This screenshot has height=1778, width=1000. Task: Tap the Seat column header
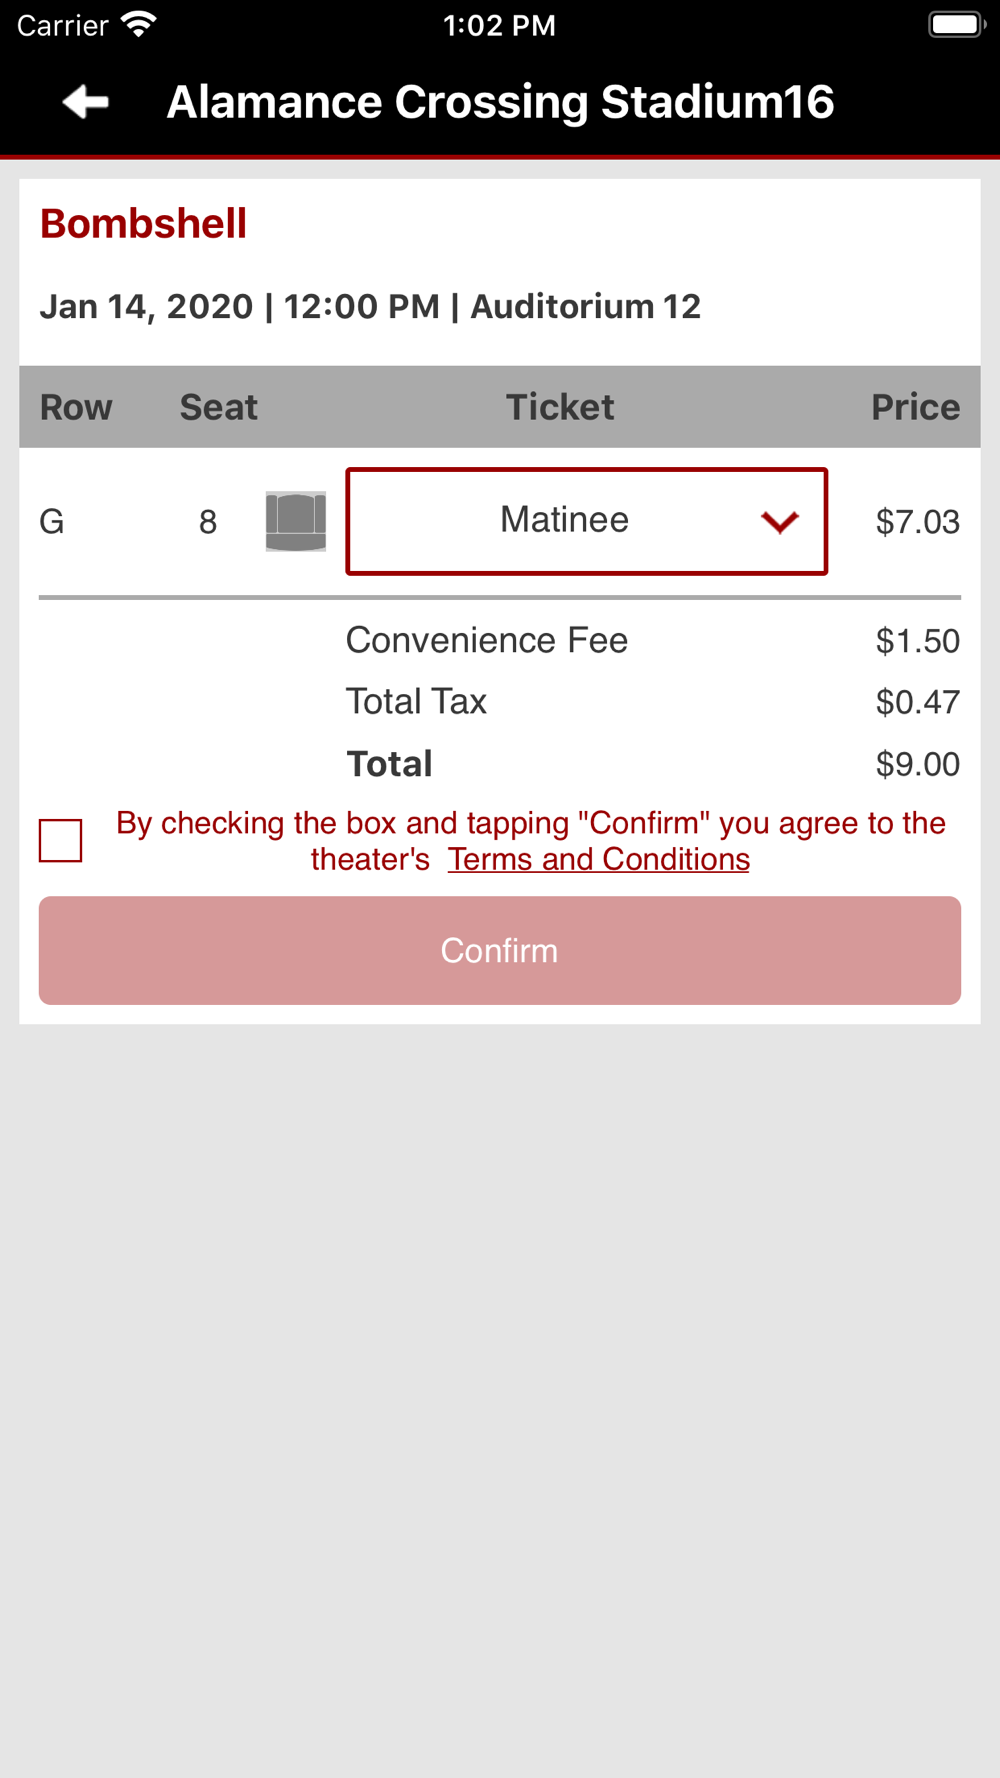pos(219,407)
